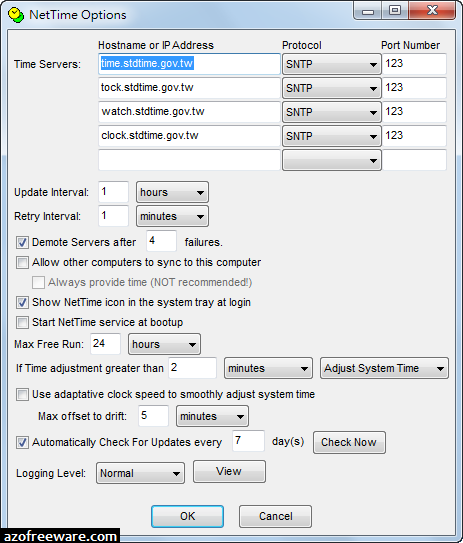Click the update check days field
Screen dimensions: 463x543
(x=248, y=441)
